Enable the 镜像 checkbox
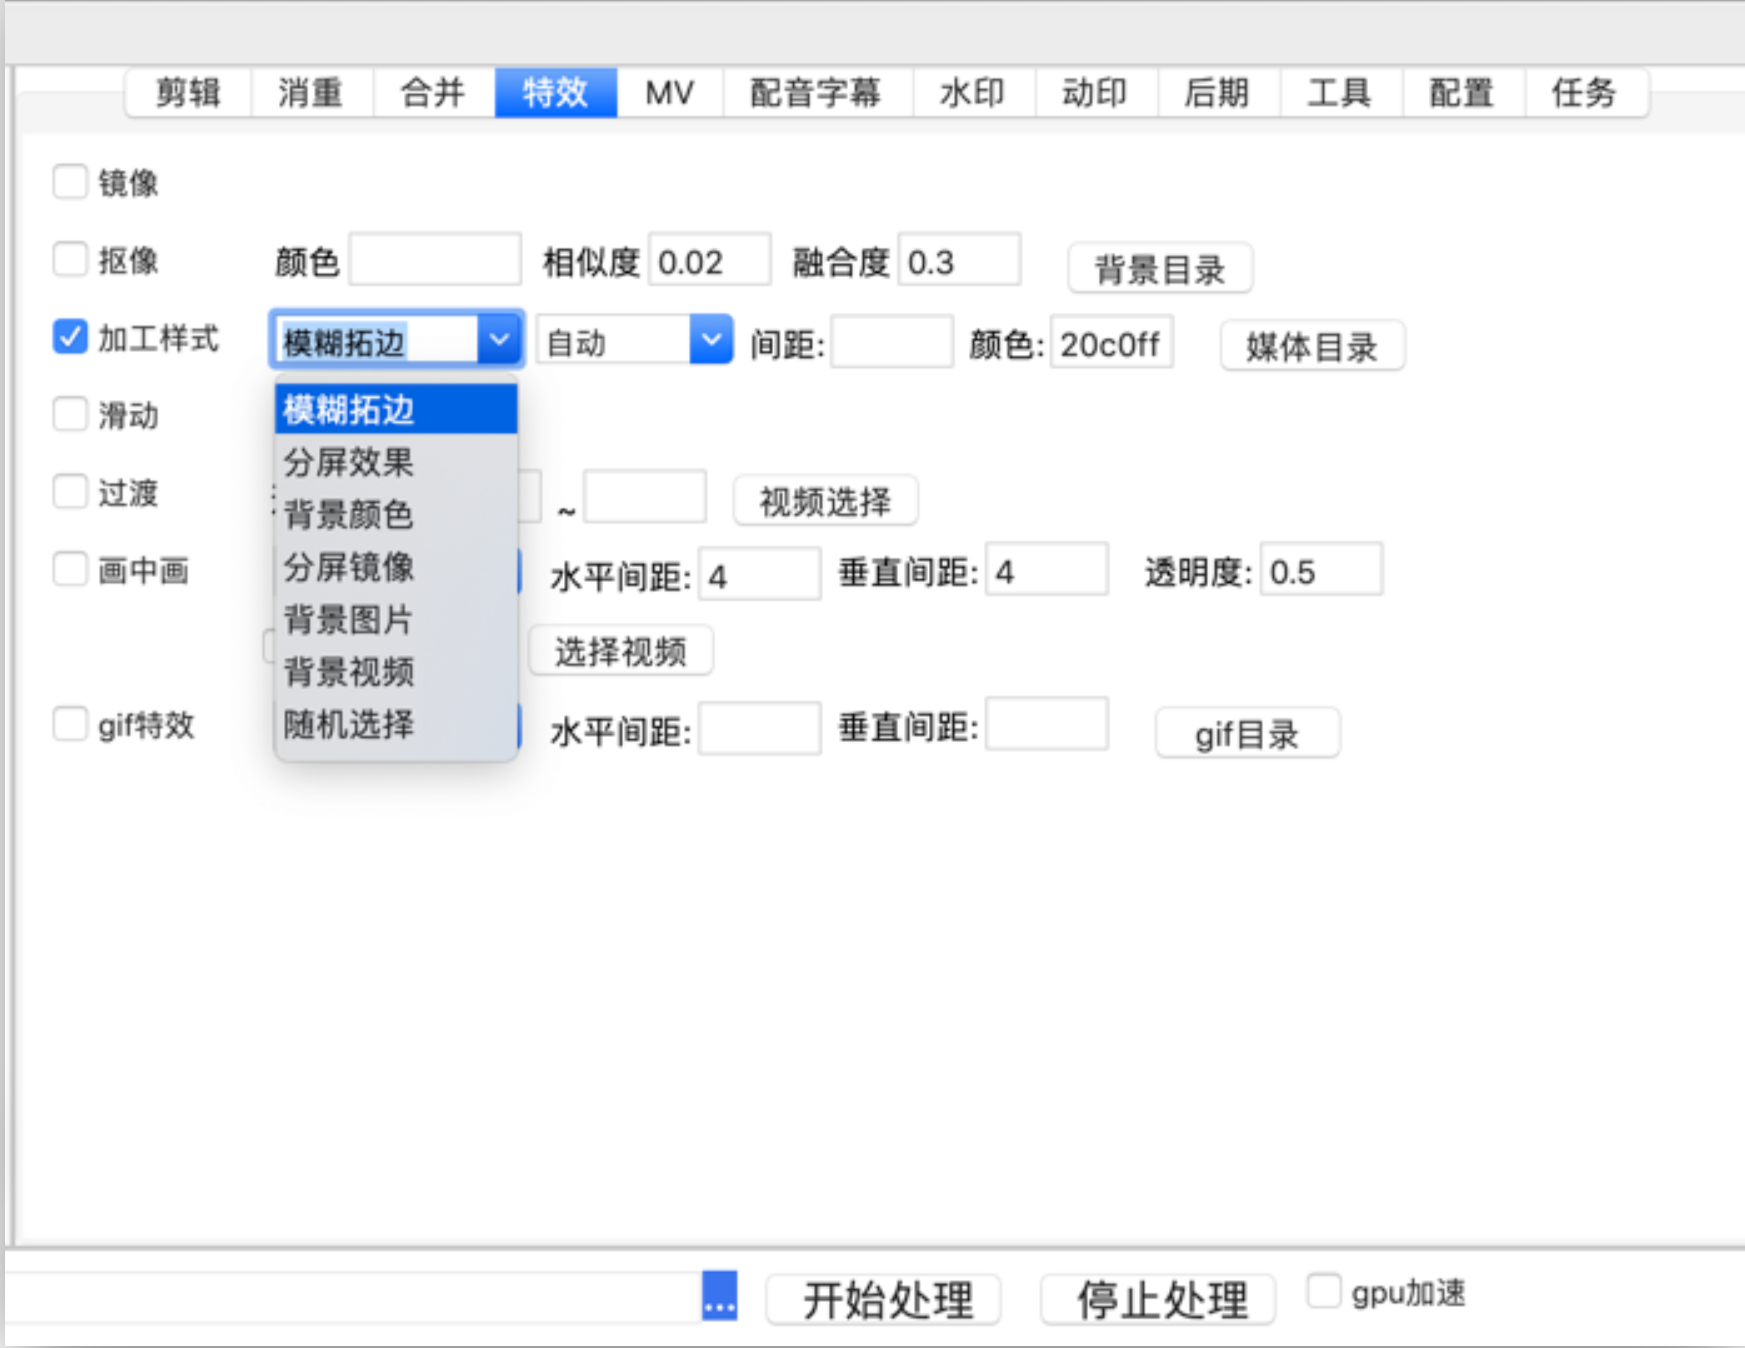This screenshot has height=1348, width=1745. pos(70,182)
